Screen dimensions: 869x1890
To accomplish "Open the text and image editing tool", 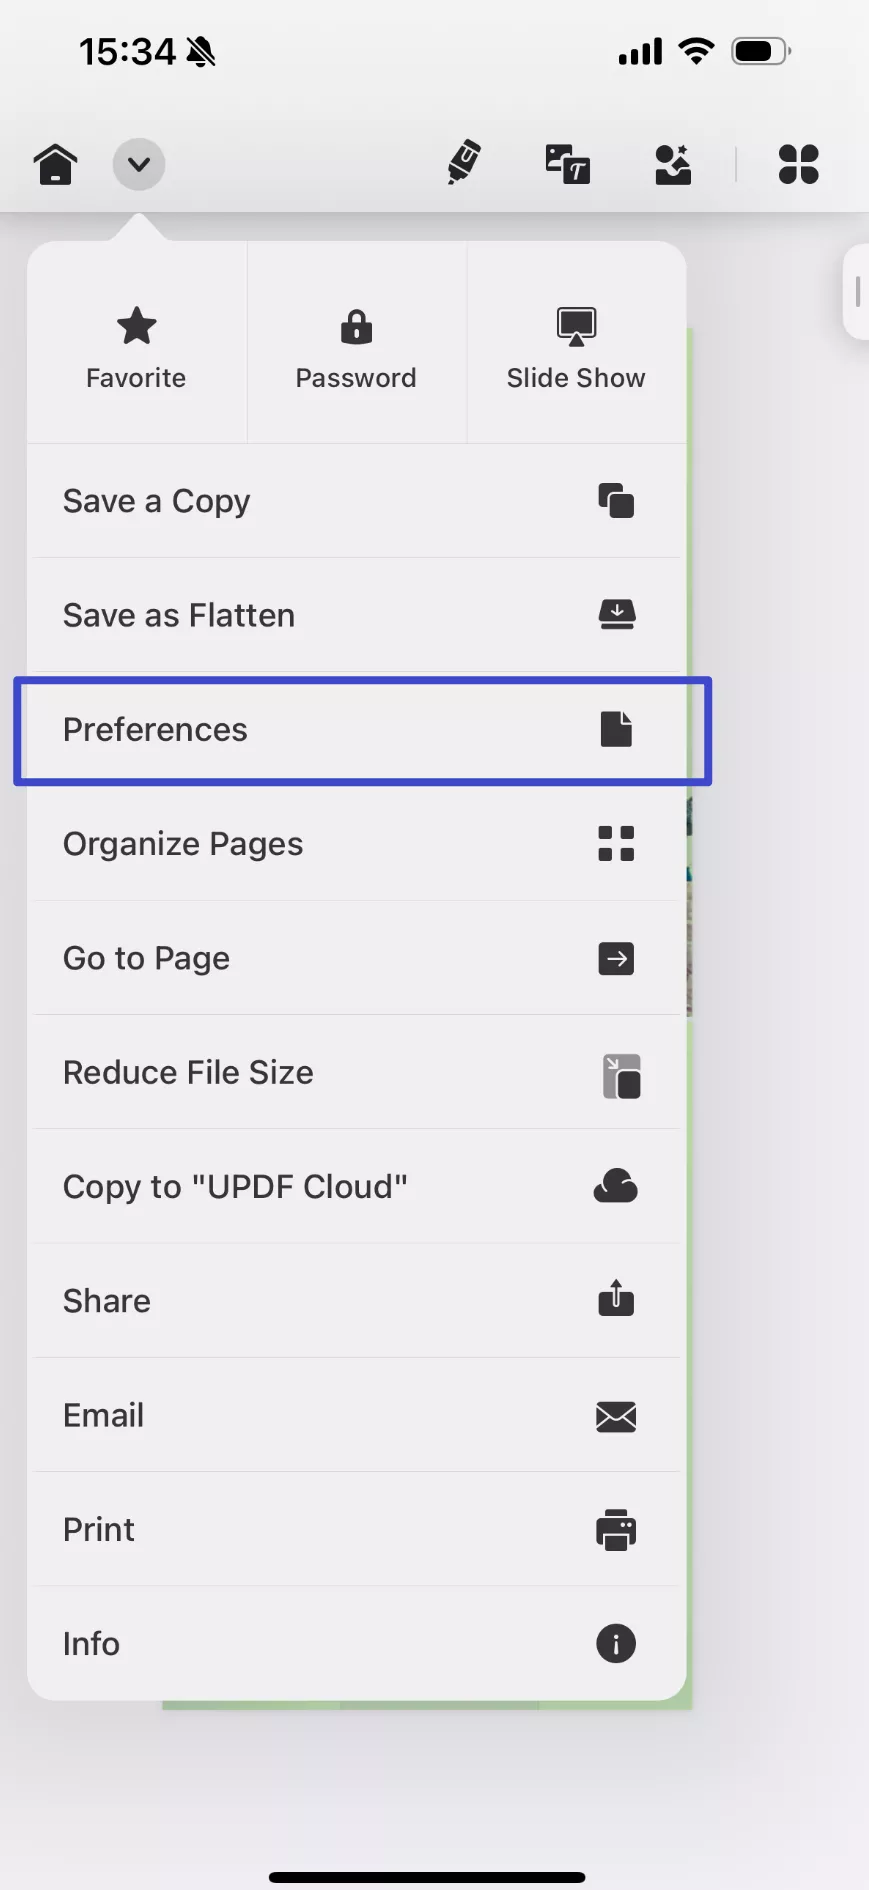I will coord(567,164).
